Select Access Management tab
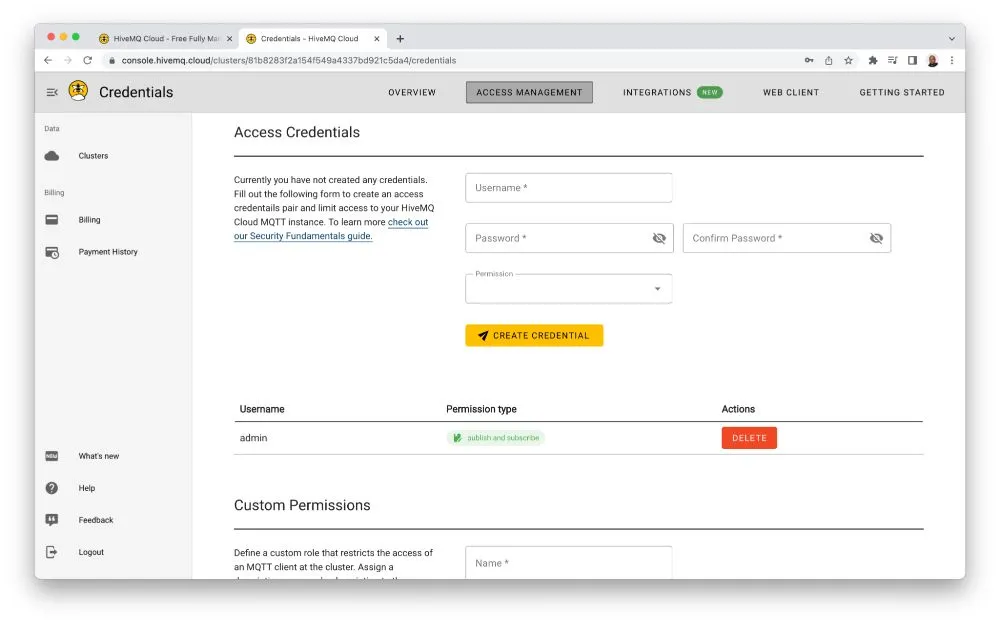The height and width of the screenshot is (625, 1000). point(529,92)
